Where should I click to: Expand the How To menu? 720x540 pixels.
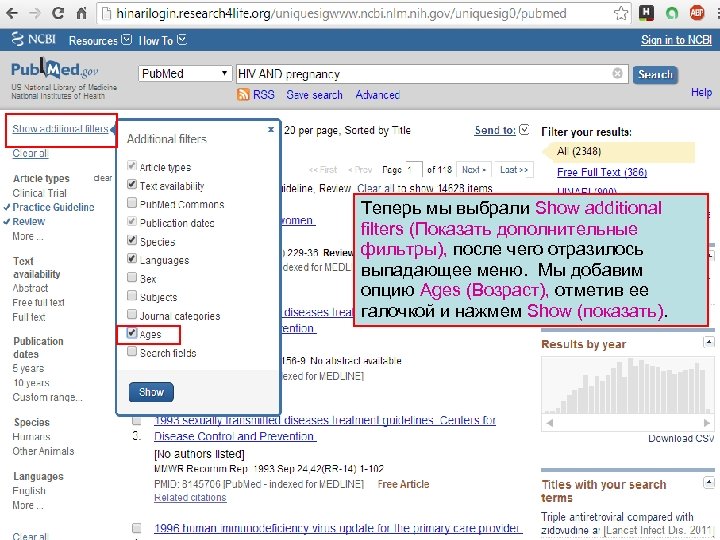pos(163,40)
